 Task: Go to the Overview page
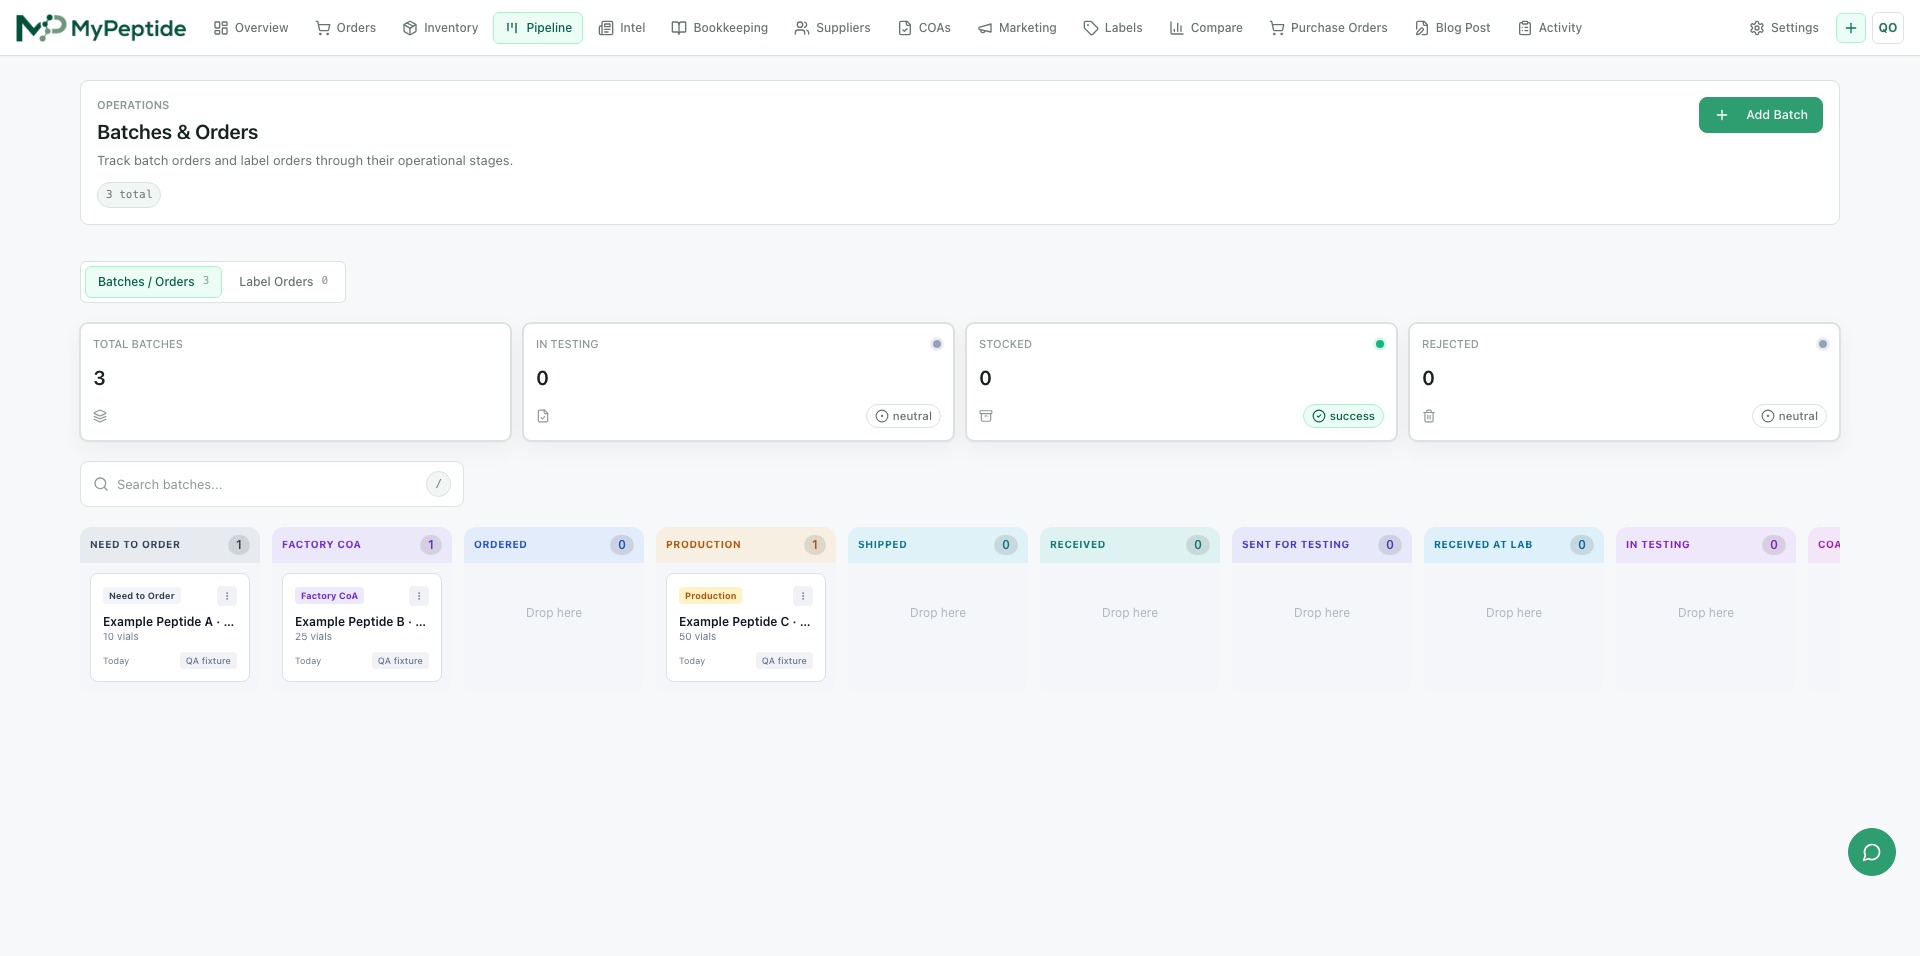(x=251, y=28)
